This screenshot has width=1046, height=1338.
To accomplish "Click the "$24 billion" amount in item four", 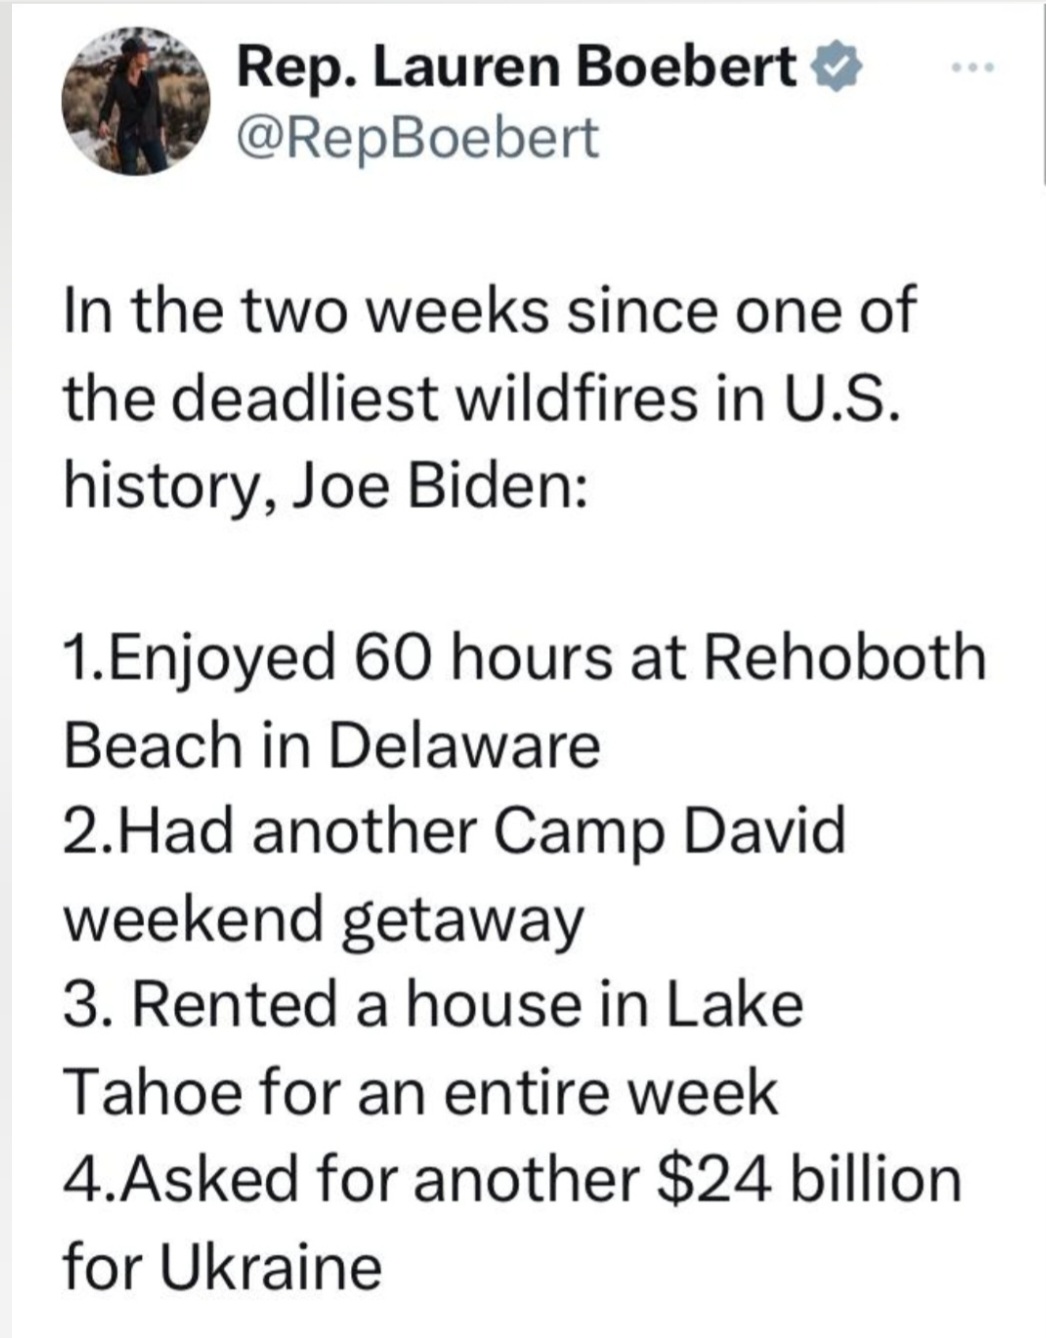I will [x=807, y=1179].
